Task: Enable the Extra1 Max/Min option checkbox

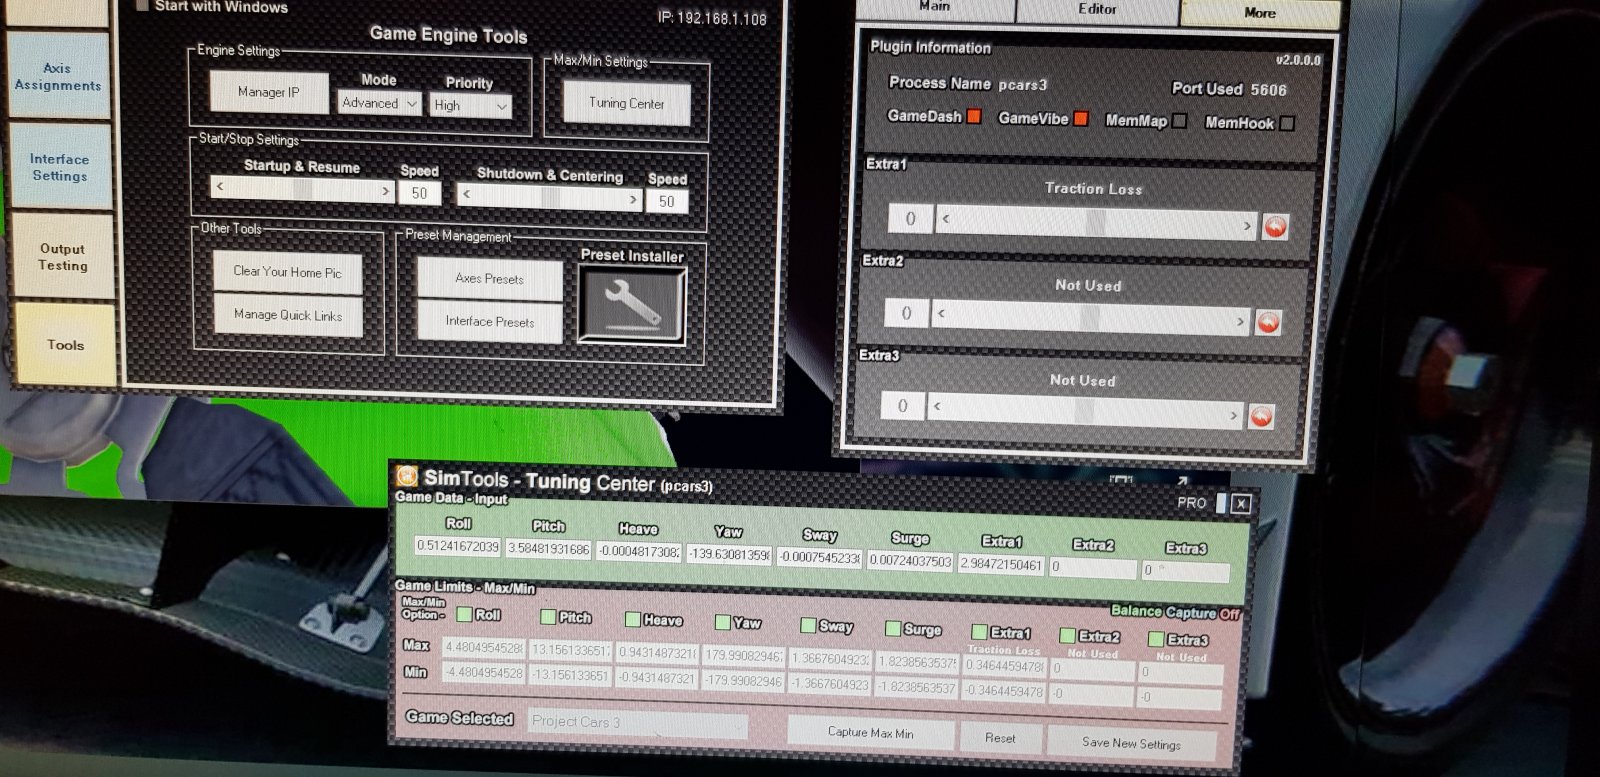Action: point(980,632)
